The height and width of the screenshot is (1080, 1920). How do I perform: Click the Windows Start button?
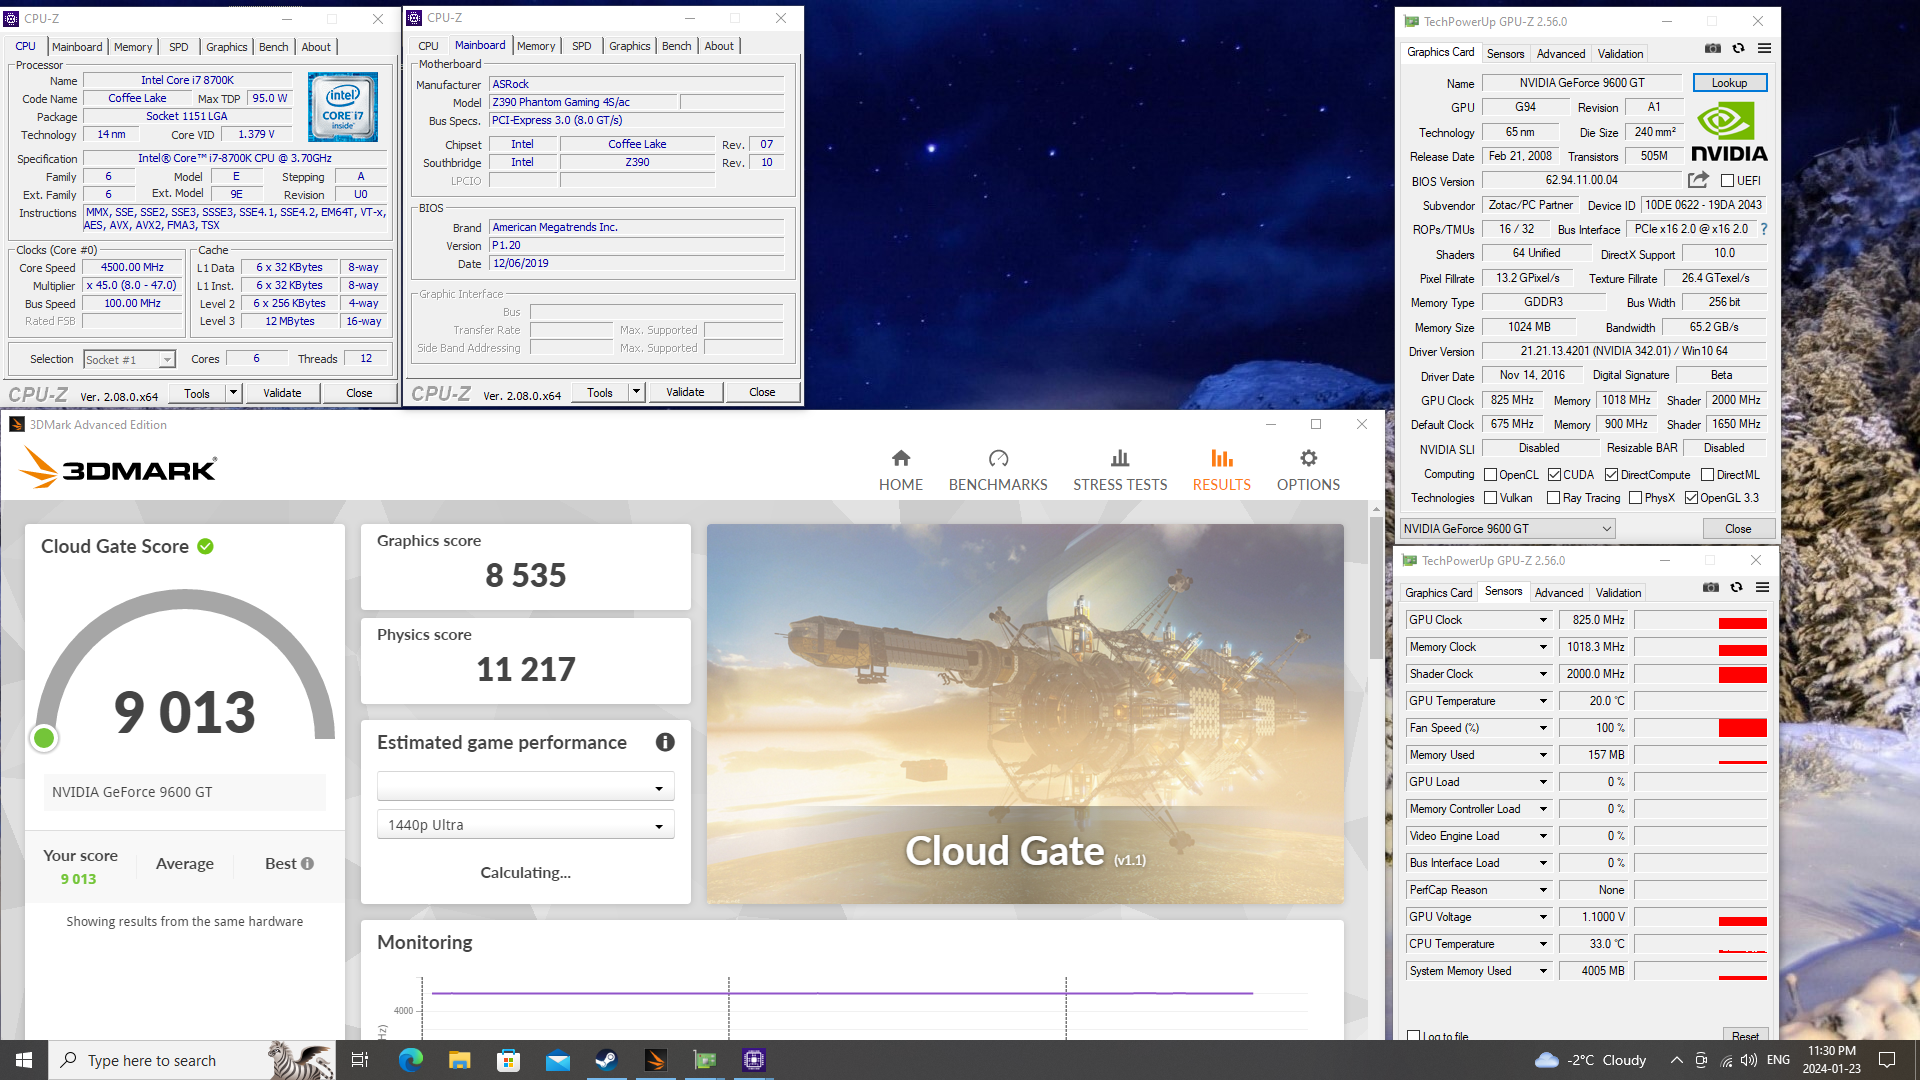[24, 1060]
